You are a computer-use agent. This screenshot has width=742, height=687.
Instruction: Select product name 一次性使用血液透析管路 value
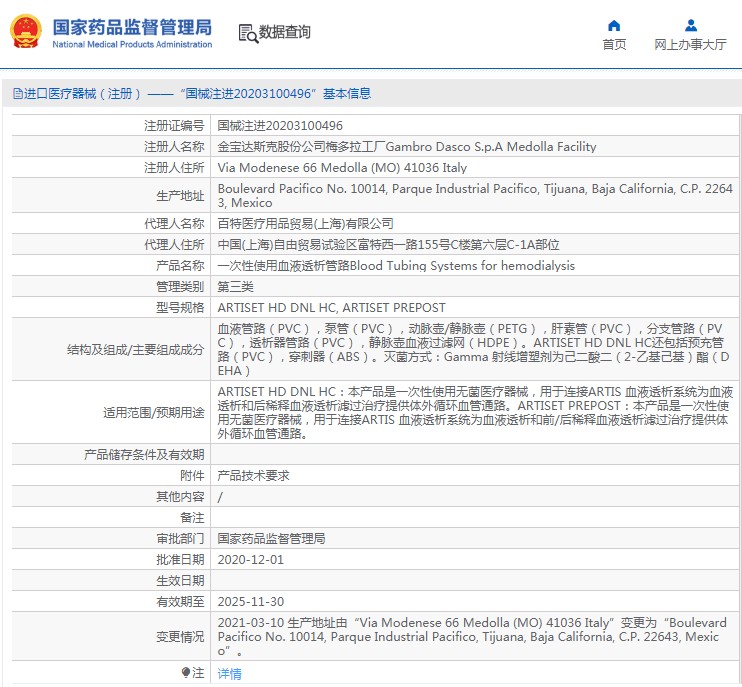(396, 265)
